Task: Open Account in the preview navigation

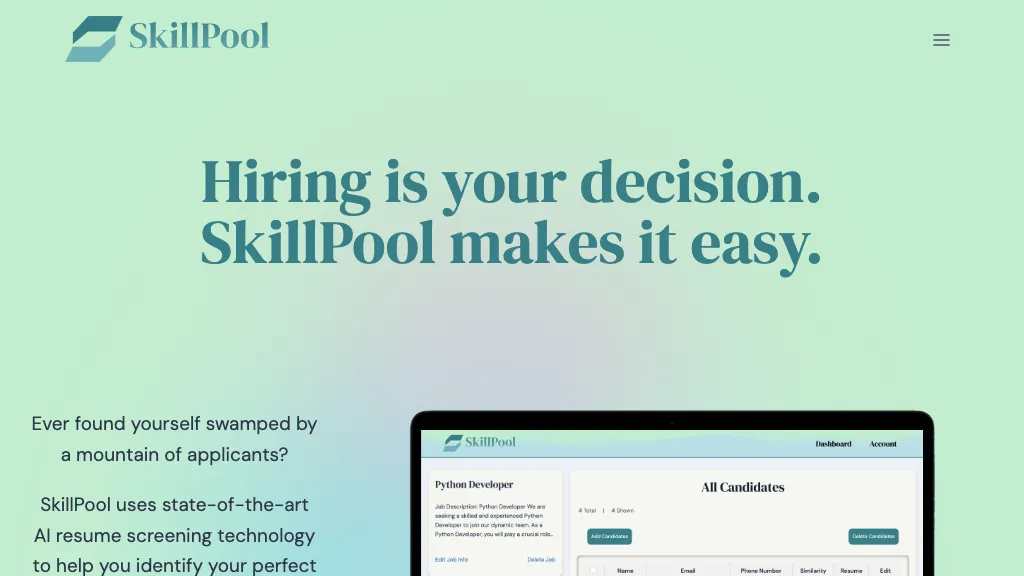Action: pyautogui.click(x=883, y=444)
